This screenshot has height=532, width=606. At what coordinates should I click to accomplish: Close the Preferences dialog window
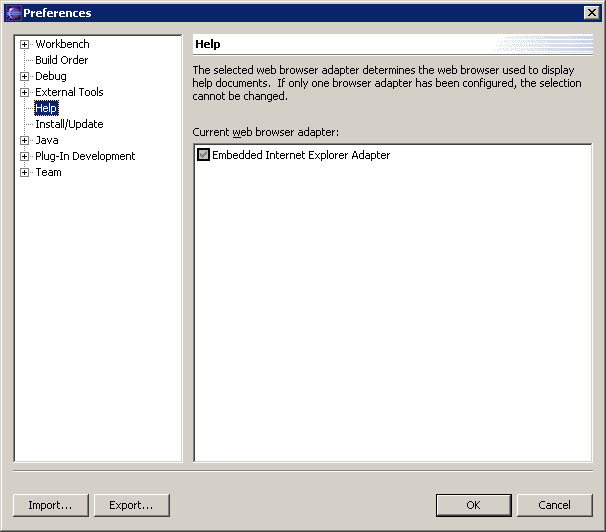coord(592,13)
